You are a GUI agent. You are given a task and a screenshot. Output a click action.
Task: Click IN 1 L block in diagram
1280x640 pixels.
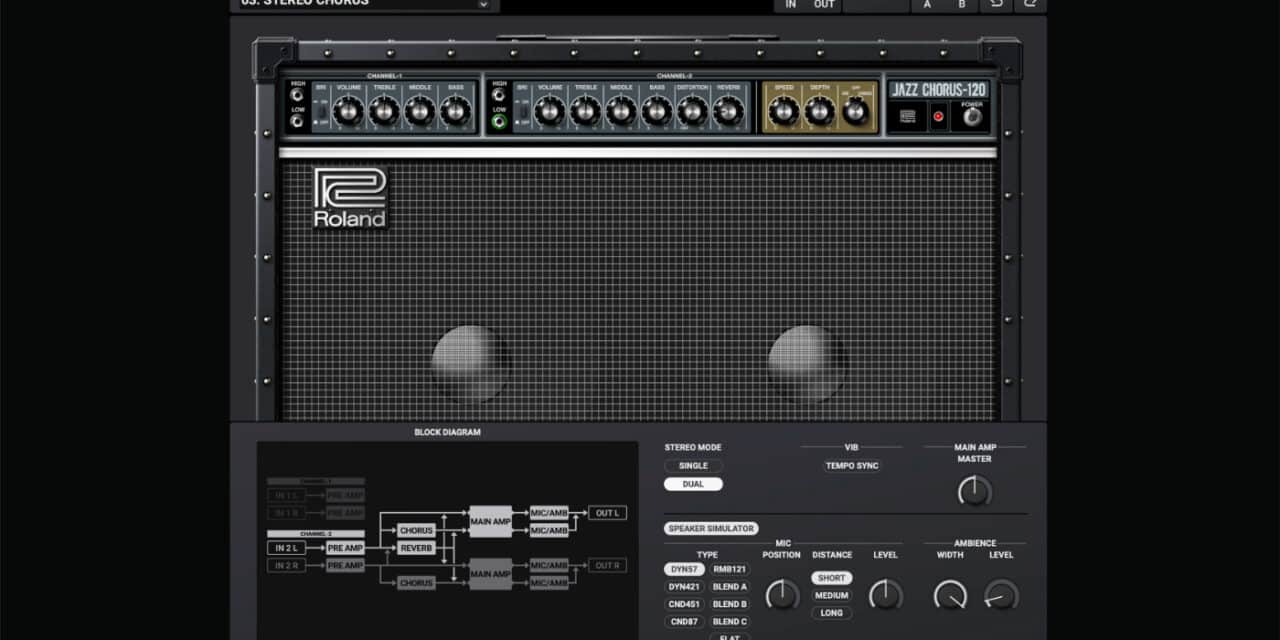pyautogui.click(x=287, y=495)
